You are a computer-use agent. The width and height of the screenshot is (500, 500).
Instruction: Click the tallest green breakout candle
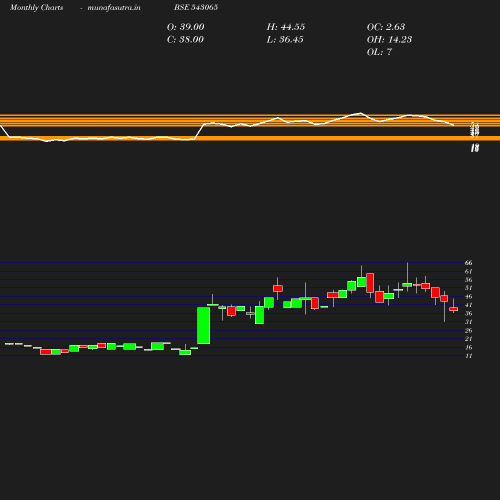pyautogui.click(x=204, y=325)
